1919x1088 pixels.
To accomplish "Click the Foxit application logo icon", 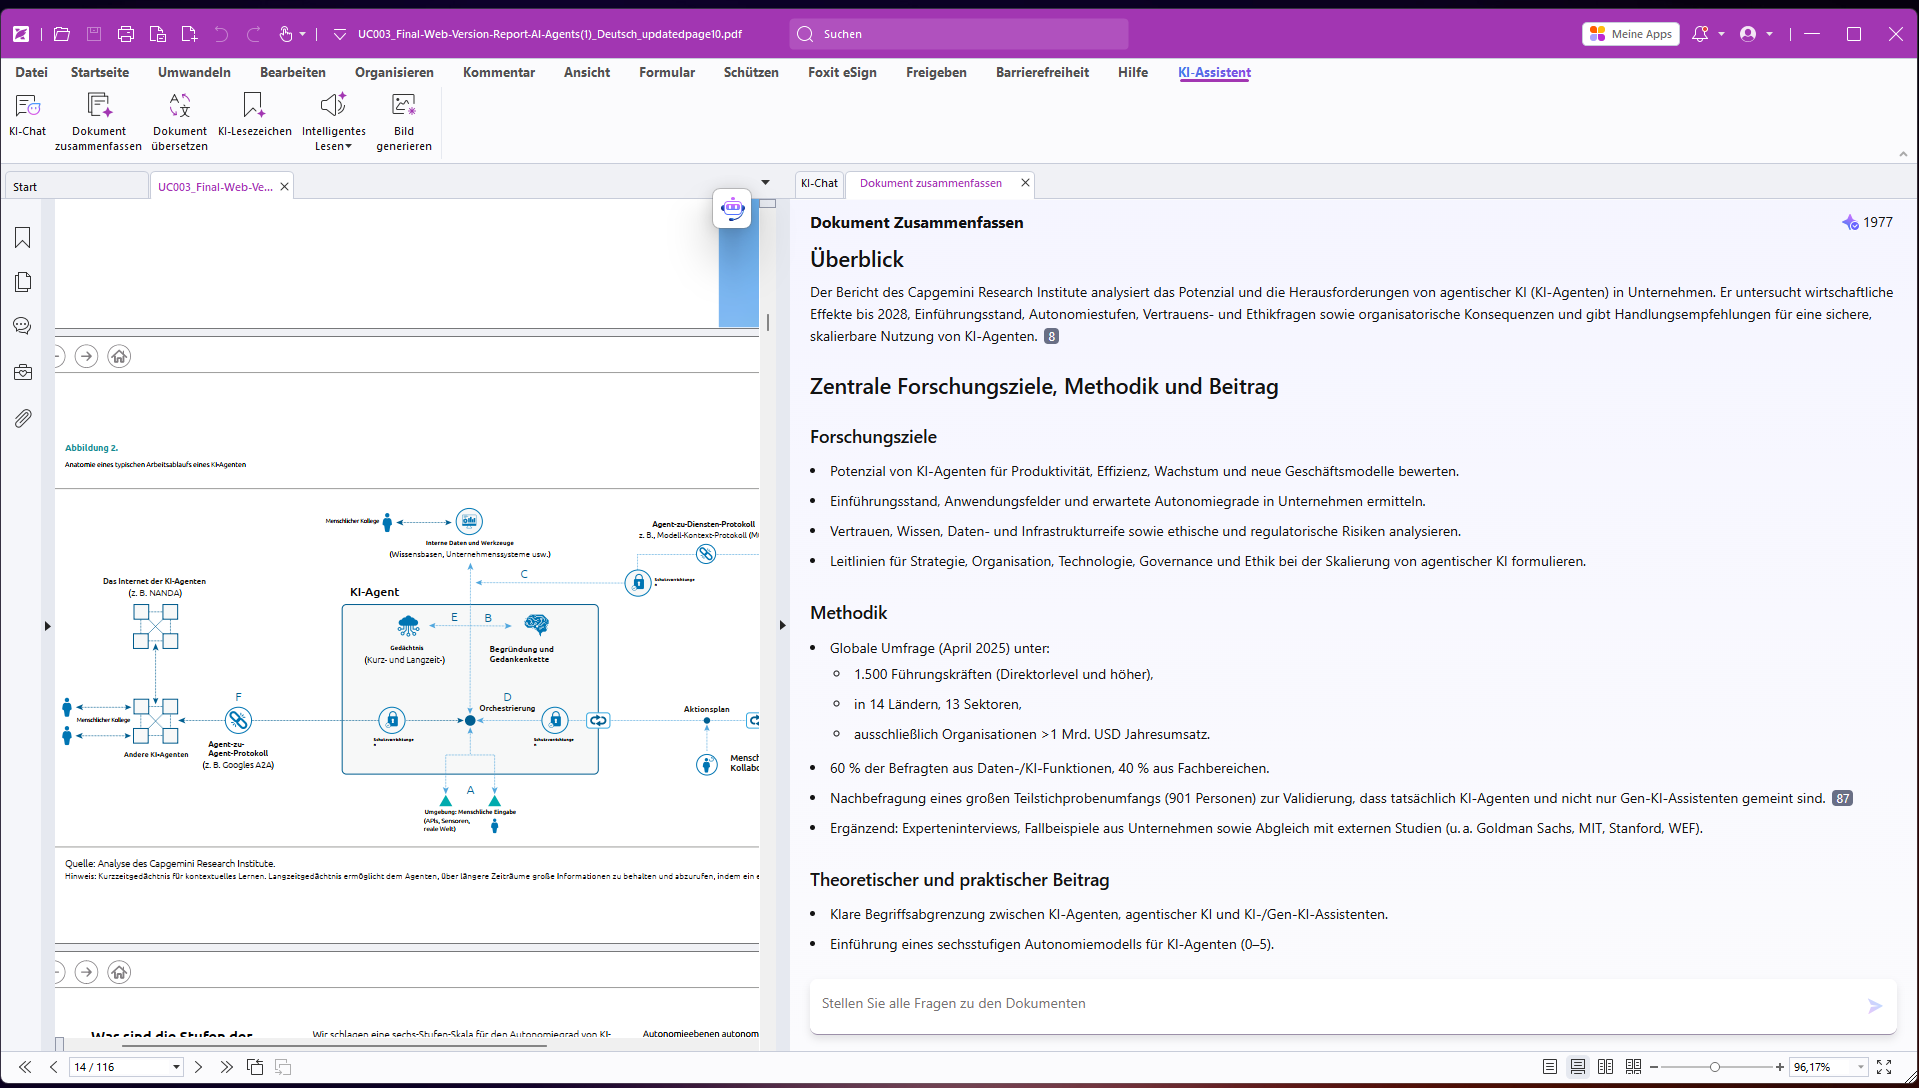I will point(21,34).
